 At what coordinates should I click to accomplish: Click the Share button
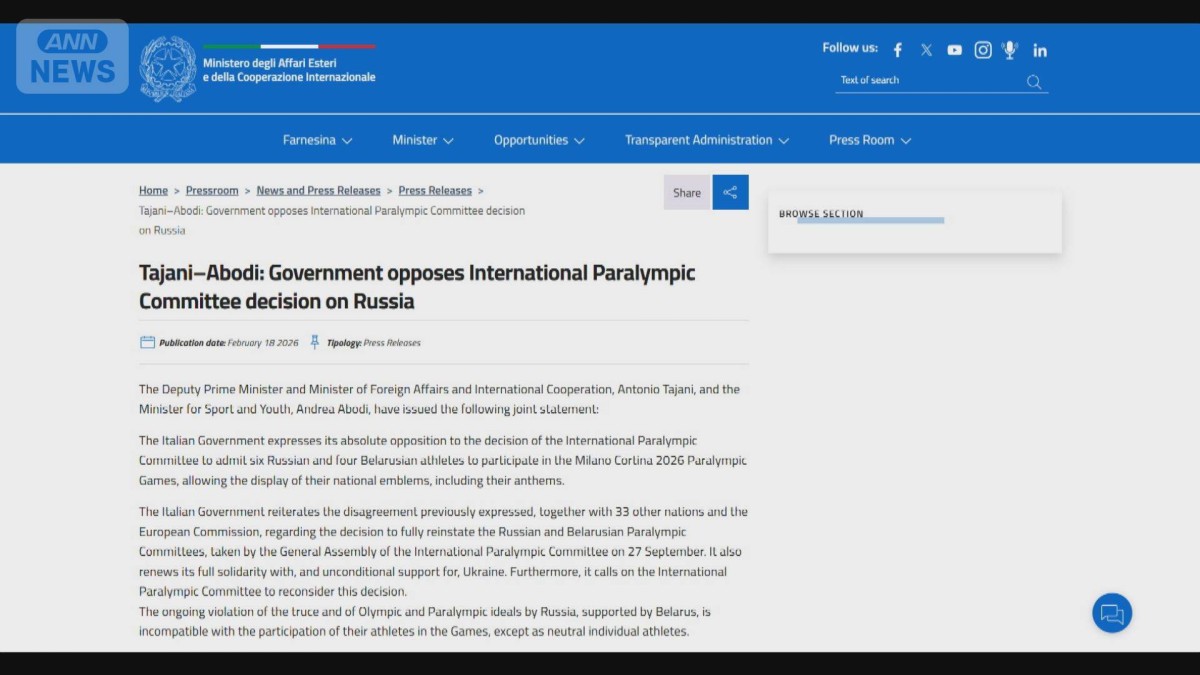tap(686, 192)
